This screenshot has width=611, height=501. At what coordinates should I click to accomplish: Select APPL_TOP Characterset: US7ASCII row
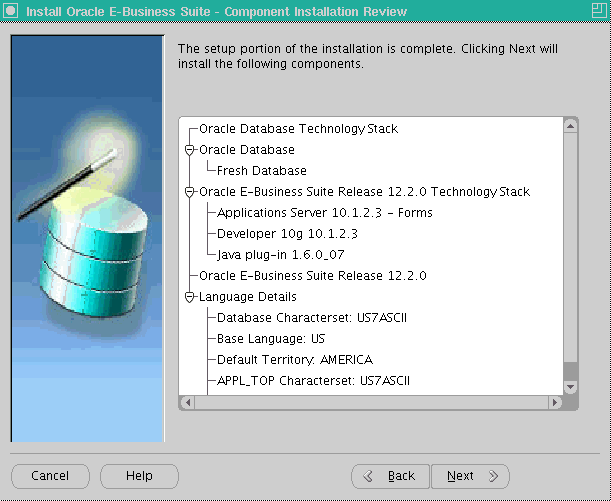tap(313, 381)
